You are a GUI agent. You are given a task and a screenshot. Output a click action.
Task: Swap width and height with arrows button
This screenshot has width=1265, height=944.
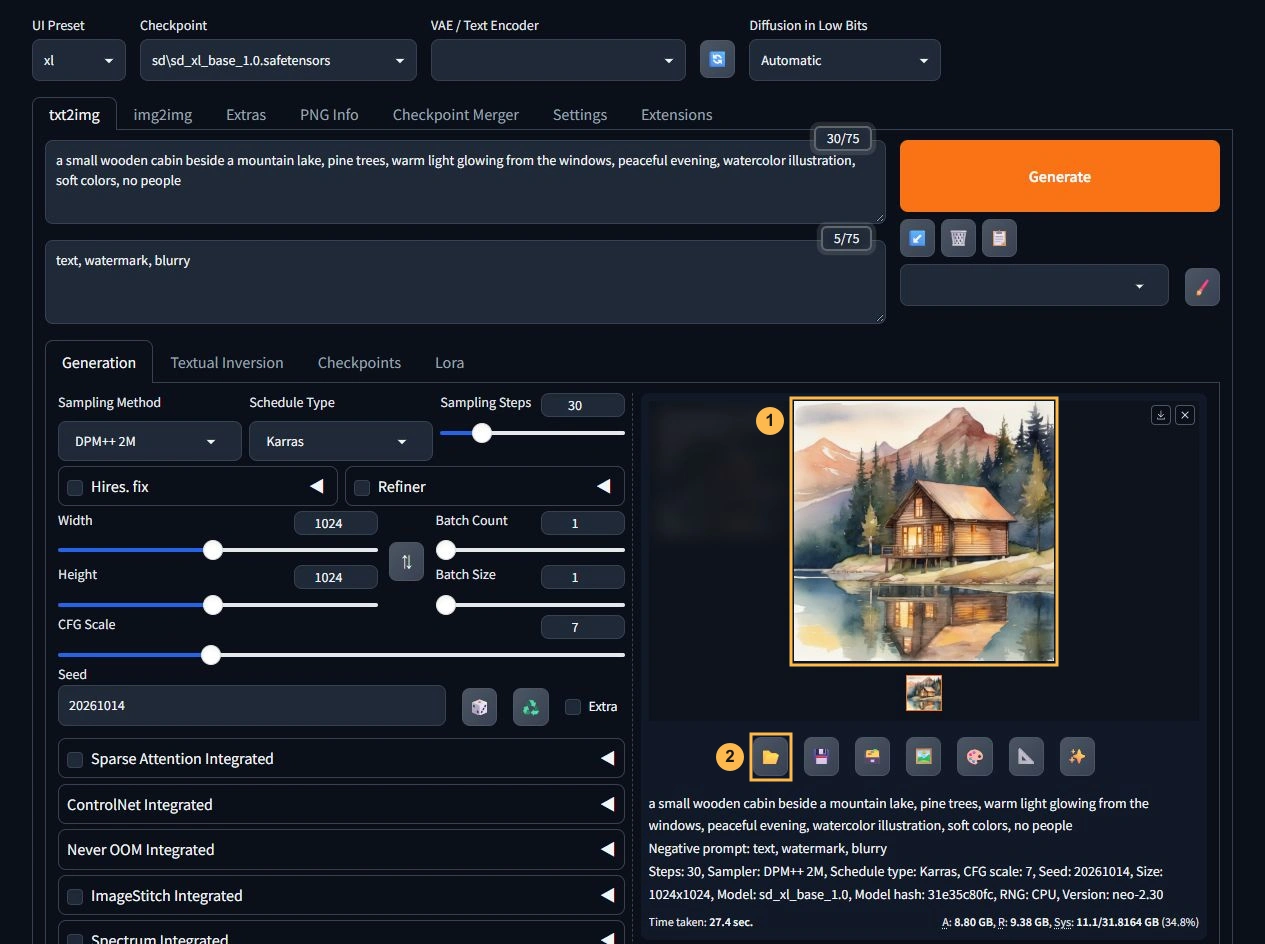coord(406,562)
